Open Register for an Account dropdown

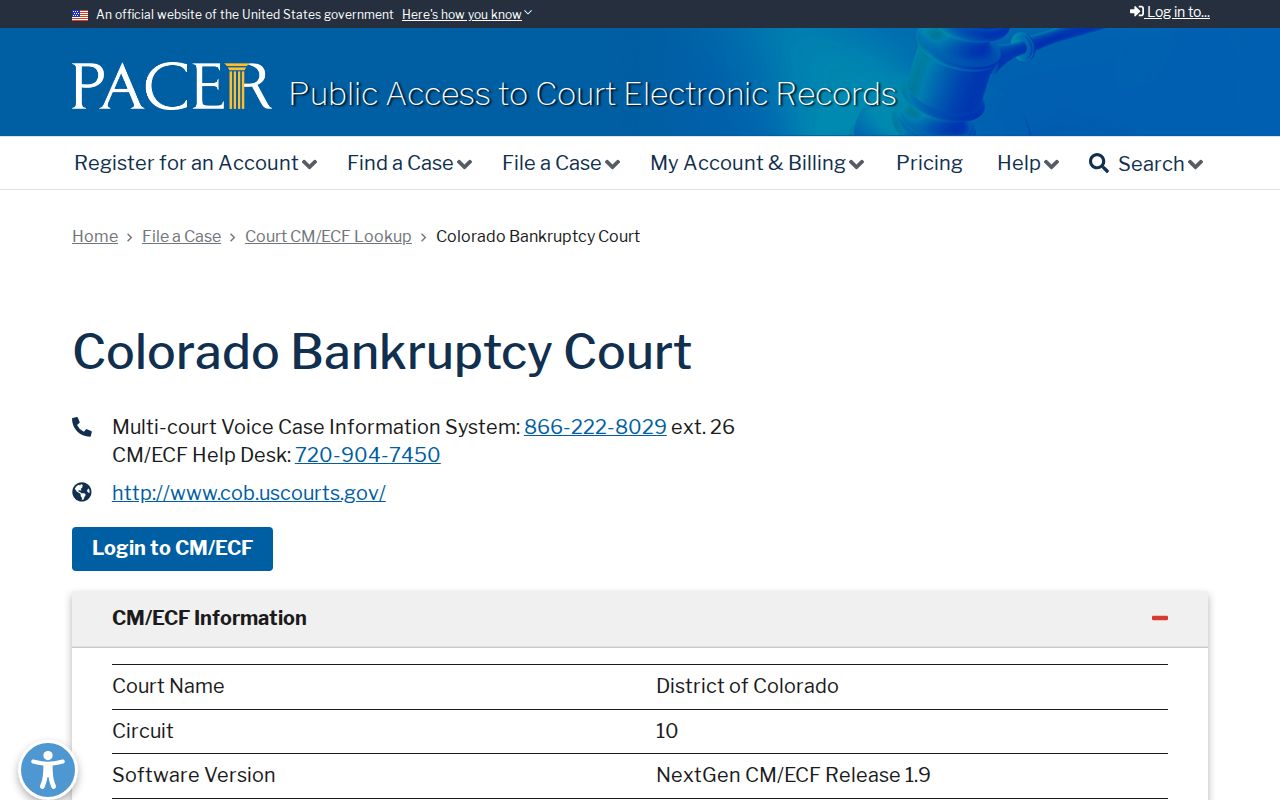[195, 163]
